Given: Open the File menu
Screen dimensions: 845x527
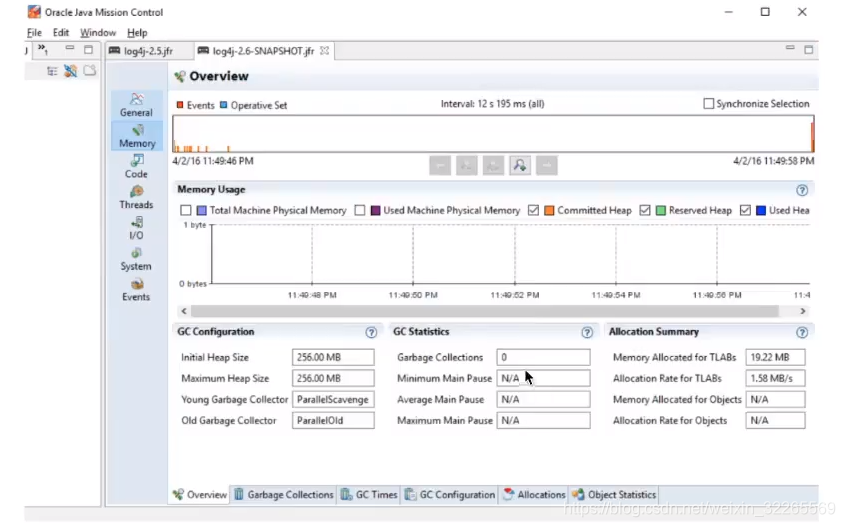Looking at the screenshot, I should [x=34, y=32].
